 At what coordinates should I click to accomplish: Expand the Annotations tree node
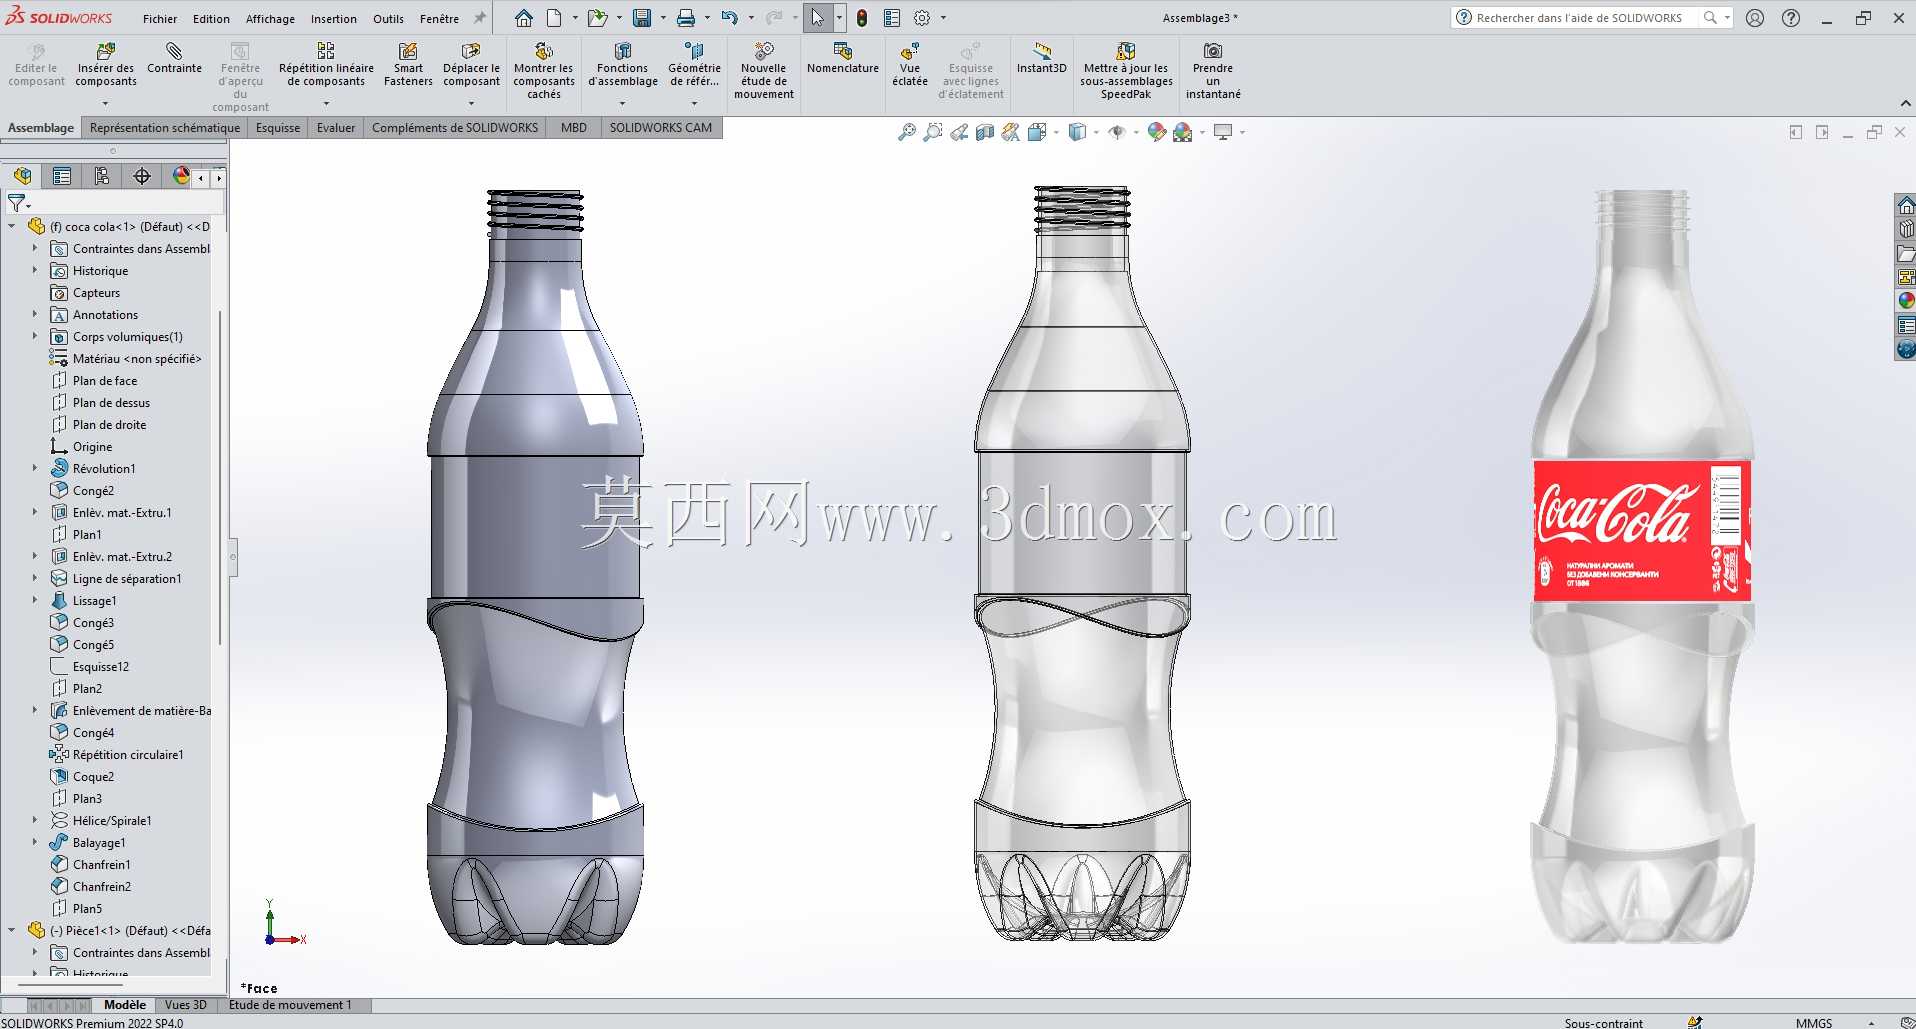pyautogui.click(x=34, y=314)
